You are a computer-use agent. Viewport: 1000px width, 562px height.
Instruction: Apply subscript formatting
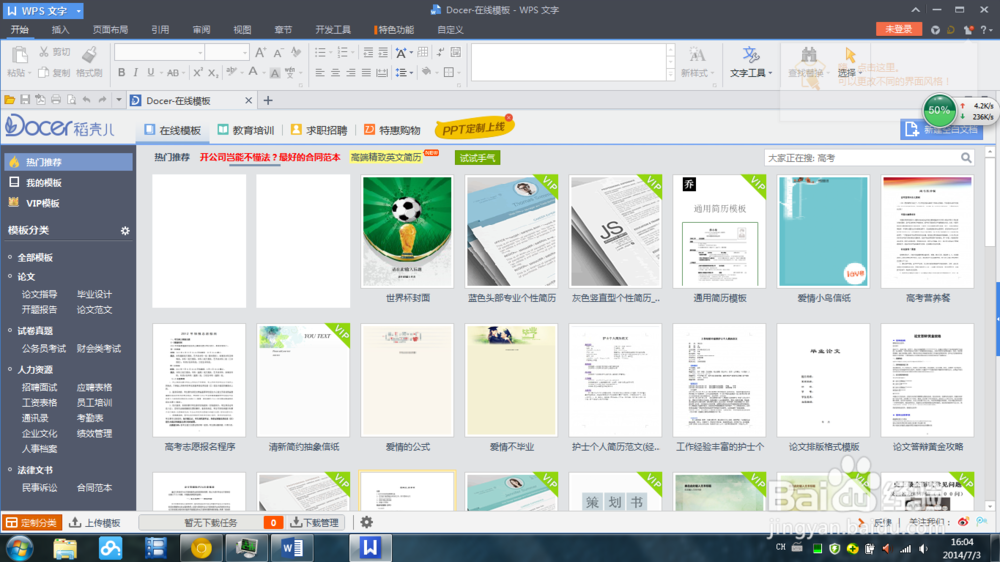213,73
